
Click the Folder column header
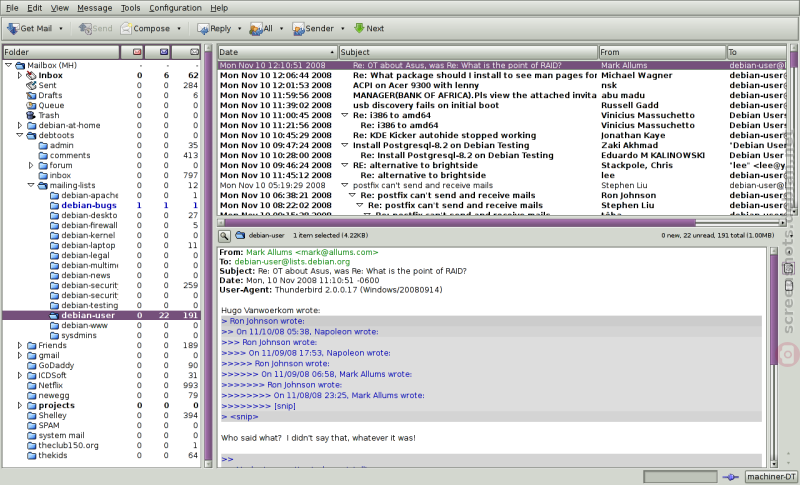(61, 52)
